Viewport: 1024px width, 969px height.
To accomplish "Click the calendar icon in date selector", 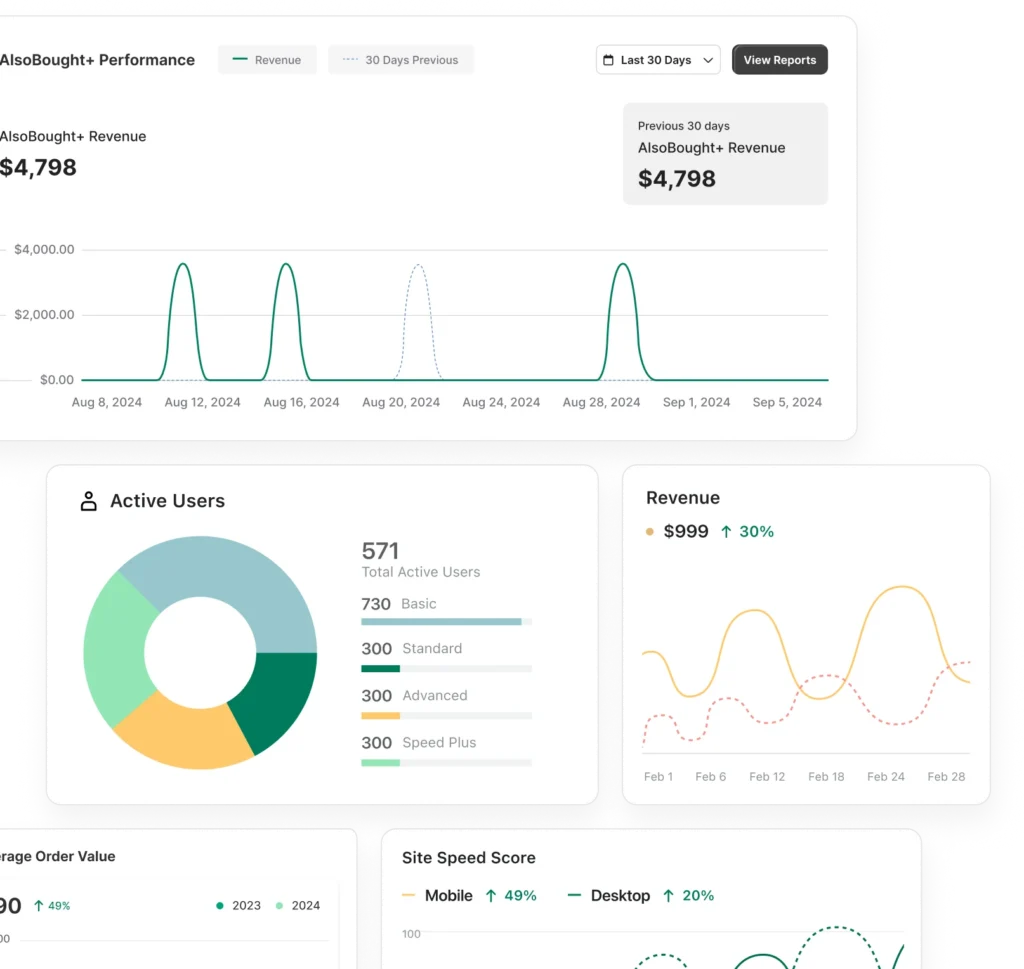I will [608, 60].
